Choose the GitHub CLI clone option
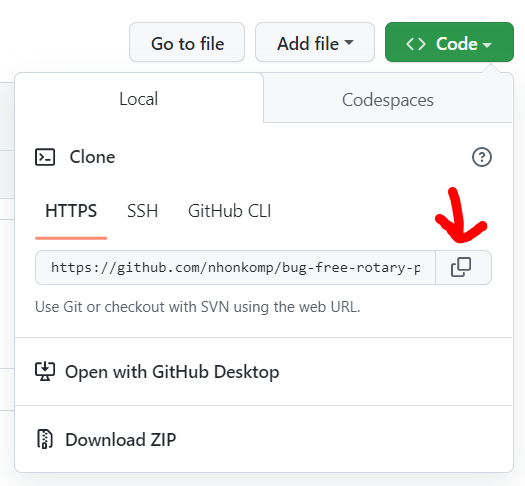525x486 pixels. [x=230, y=211]
